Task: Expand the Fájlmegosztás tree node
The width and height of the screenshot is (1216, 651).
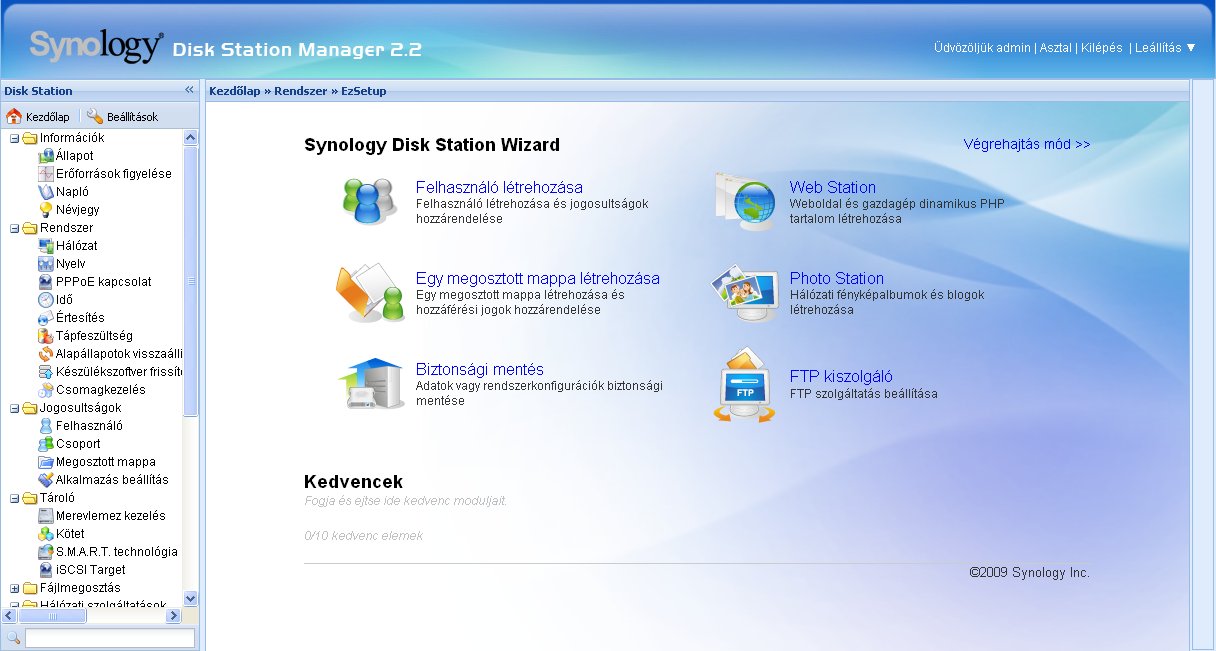Action: pos(15,588)
